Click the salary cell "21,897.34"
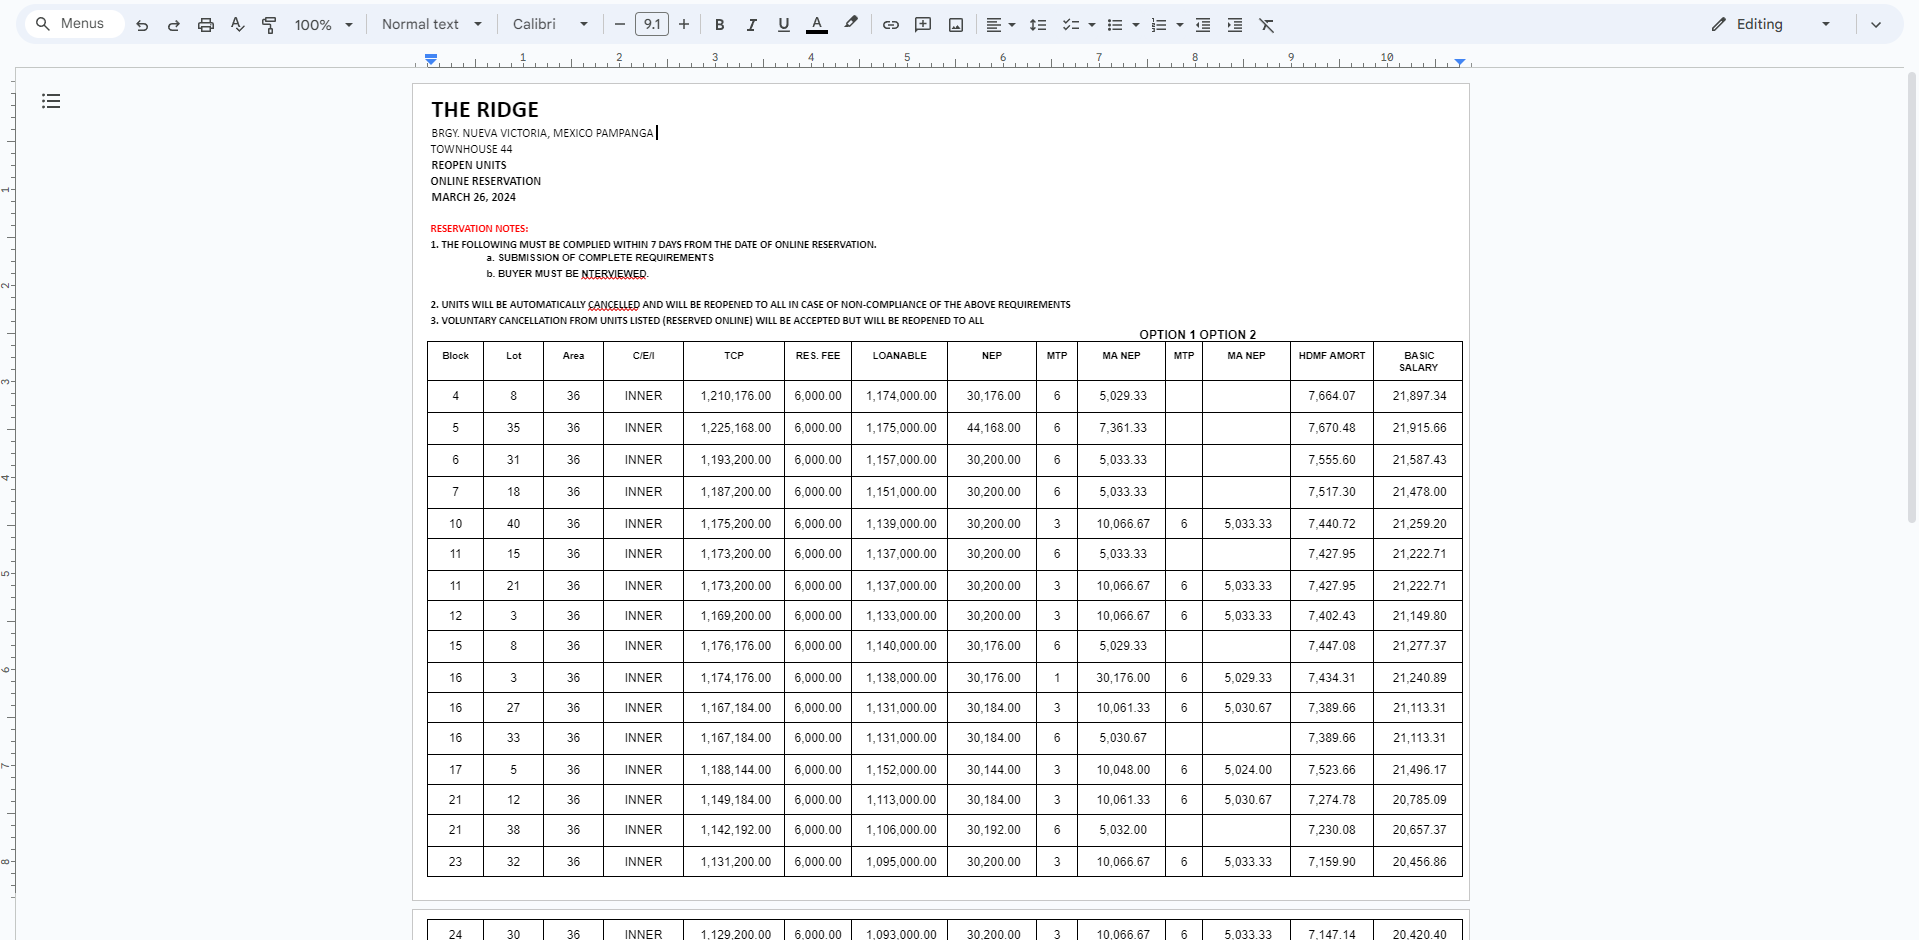 (1420, 396)
